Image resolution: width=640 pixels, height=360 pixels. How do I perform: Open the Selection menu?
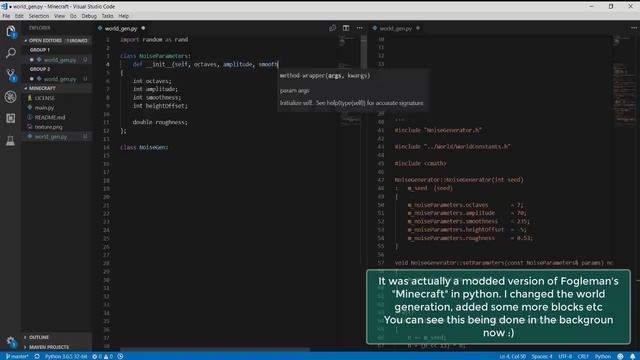coord(39,16)
